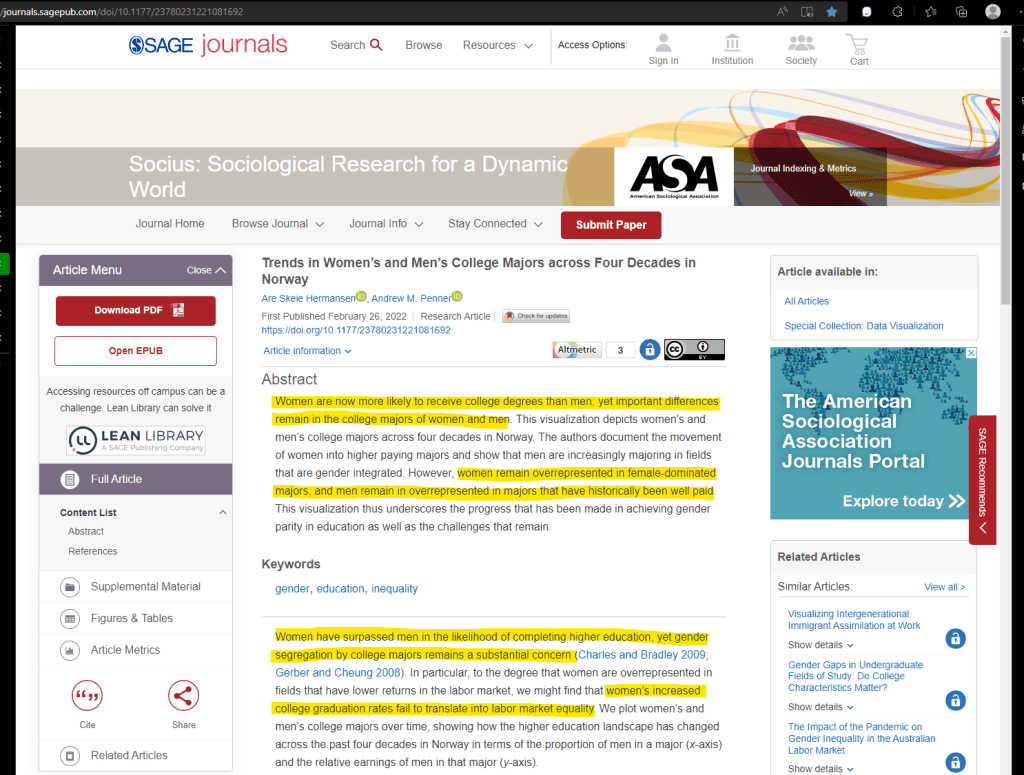The image size is (1024, 775).
Task: Click the Download PDF button
Action: [x=135, y=310]
